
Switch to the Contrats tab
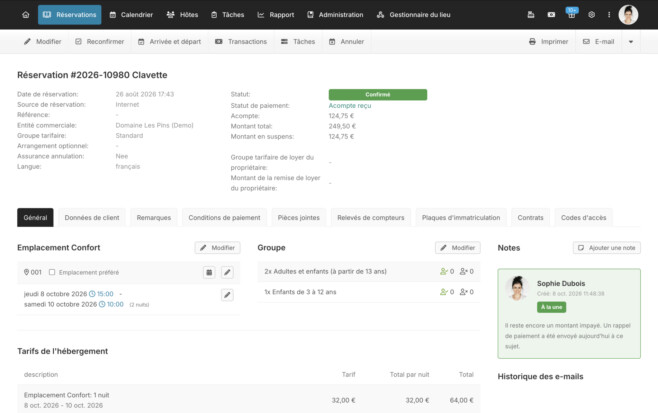[530, 217]
